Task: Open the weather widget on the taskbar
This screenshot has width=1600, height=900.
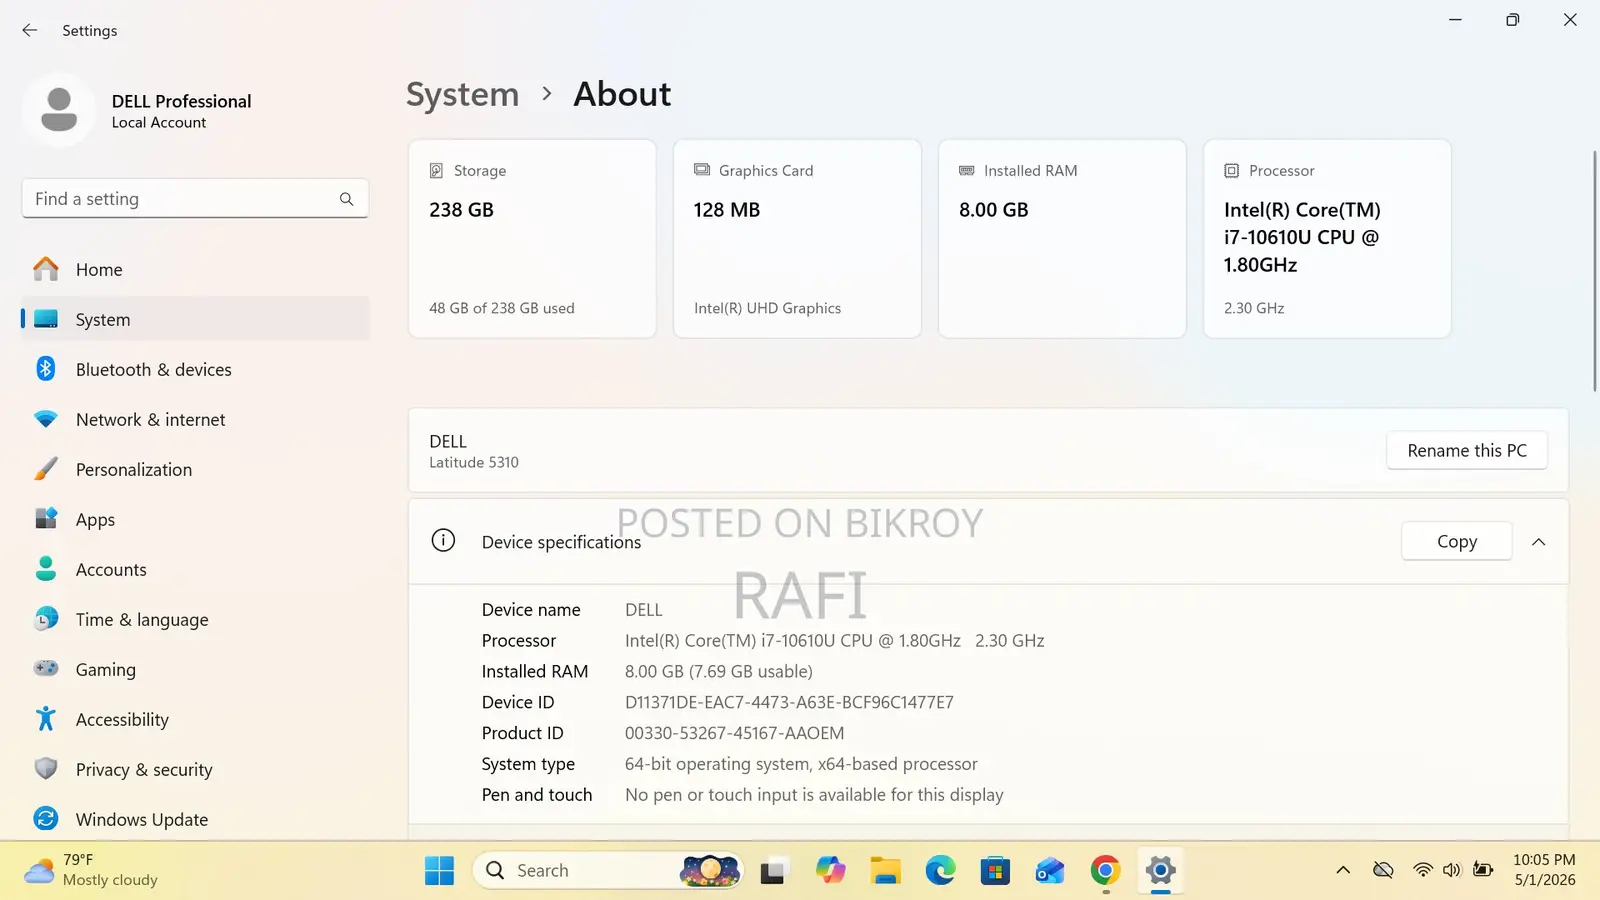Action: [91, 870]
